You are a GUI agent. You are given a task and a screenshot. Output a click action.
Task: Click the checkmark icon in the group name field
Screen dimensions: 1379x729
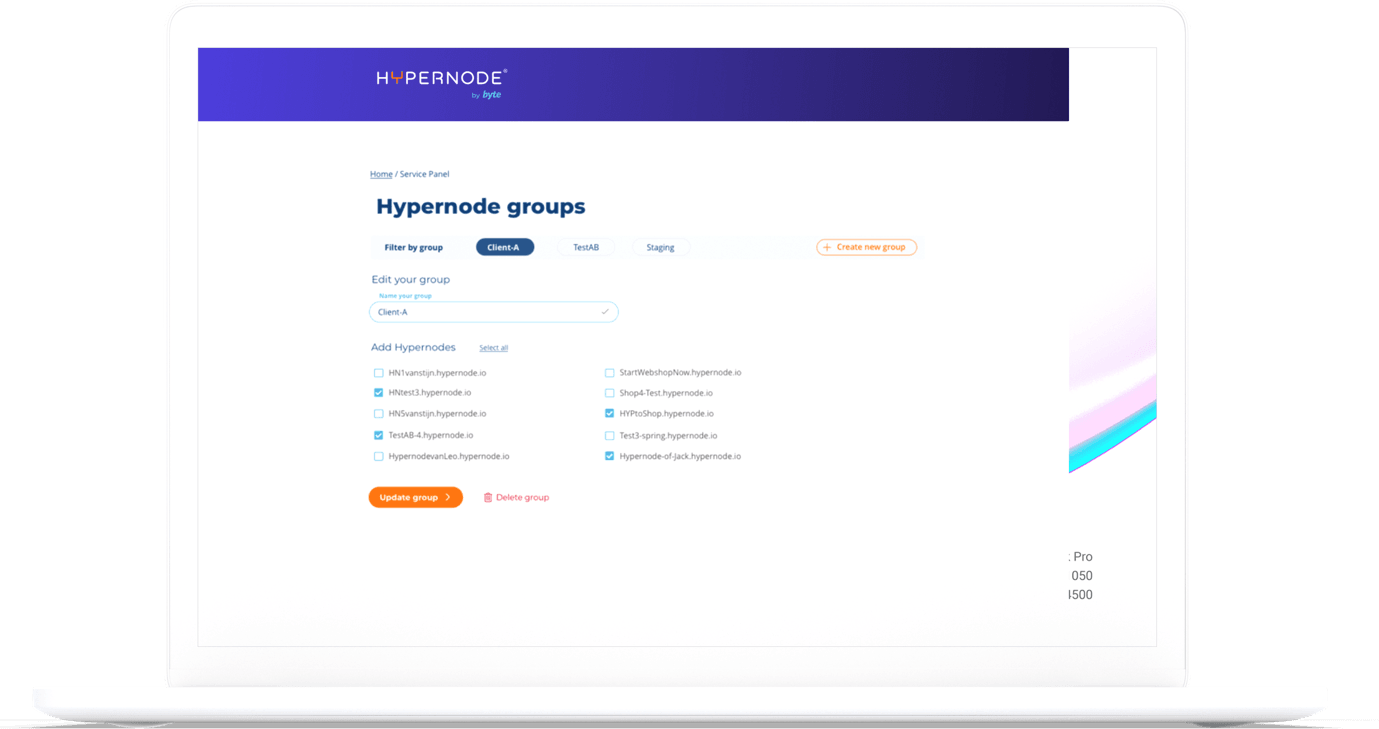[604, 312]
